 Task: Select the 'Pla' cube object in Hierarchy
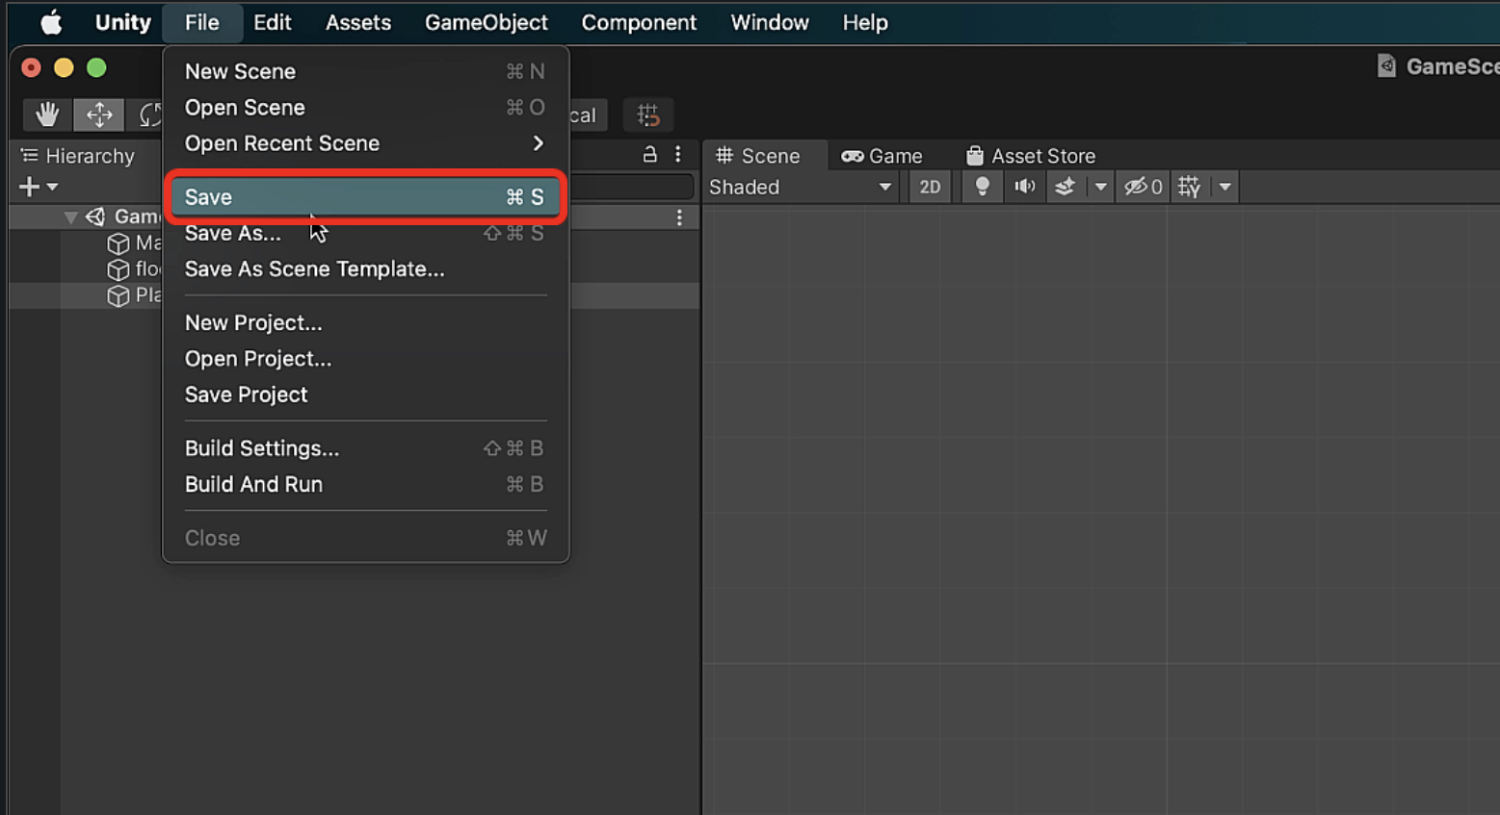135,295
